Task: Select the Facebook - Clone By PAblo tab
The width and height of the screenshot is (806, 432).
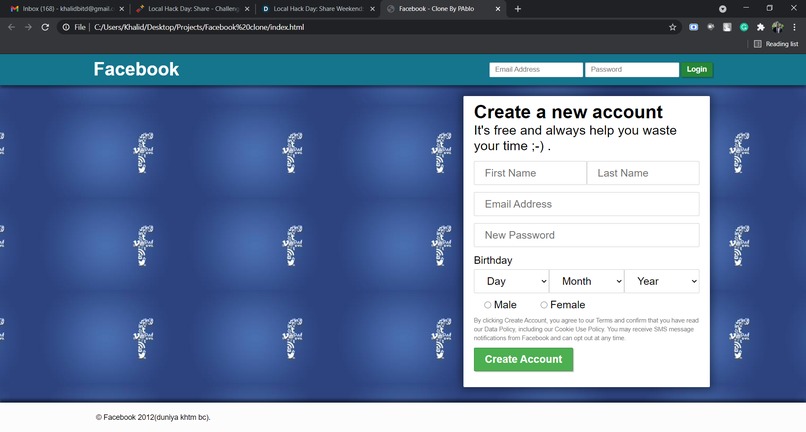Action: [443, 9]
